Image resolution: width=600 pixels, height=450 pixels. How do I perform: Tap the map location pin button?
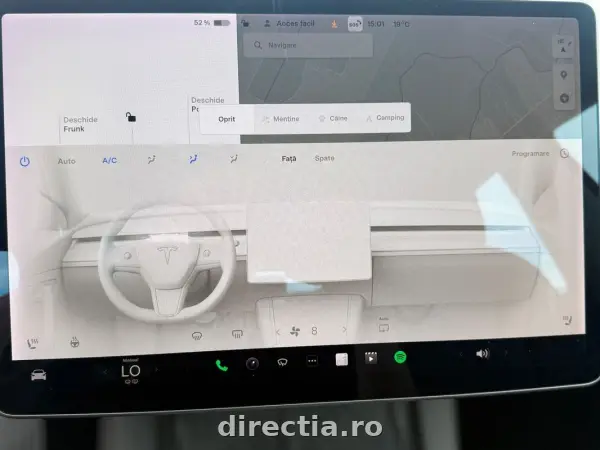coord(564,75)
